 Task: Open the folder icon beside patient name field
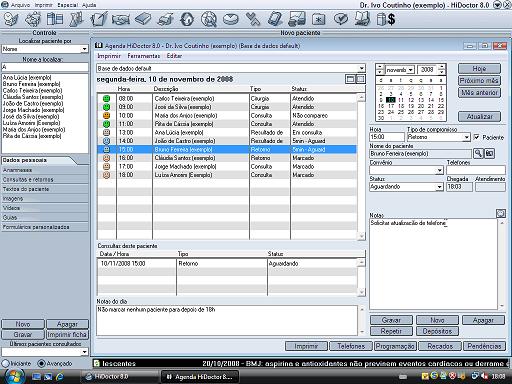pos(489,153)
